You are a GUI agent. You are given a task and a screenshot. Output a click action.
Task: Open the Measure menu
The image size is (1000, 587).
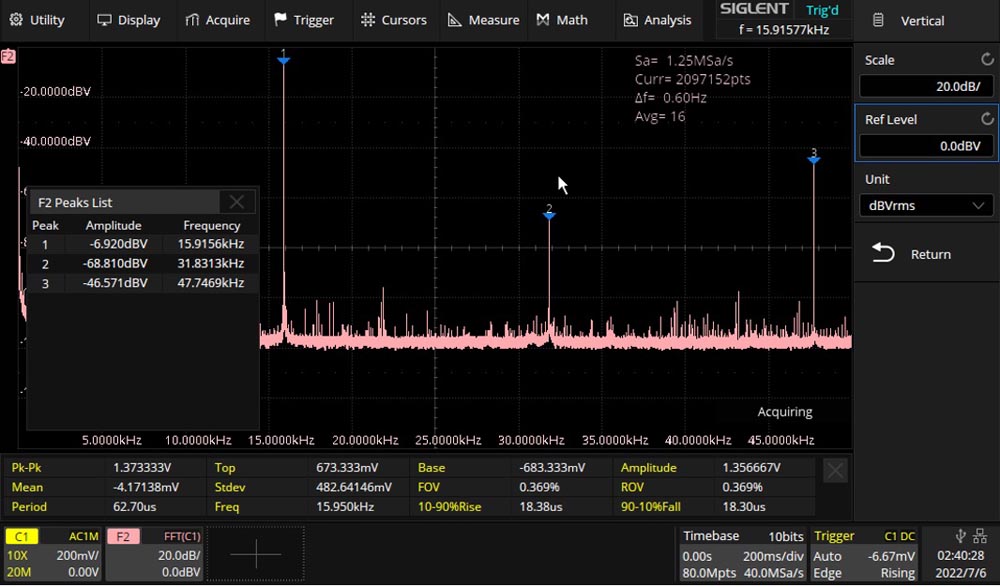[x=483, y=20]
